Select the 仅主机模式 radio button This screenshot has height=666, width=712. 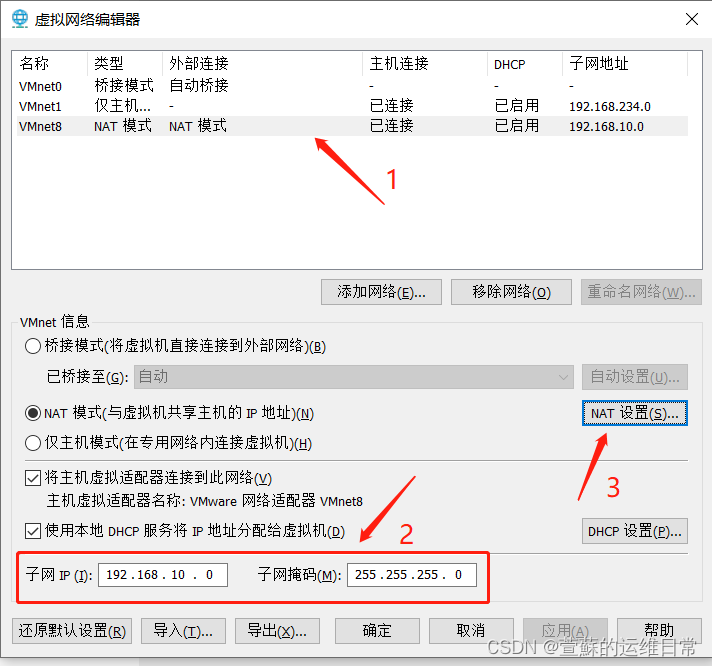point(33,443)
